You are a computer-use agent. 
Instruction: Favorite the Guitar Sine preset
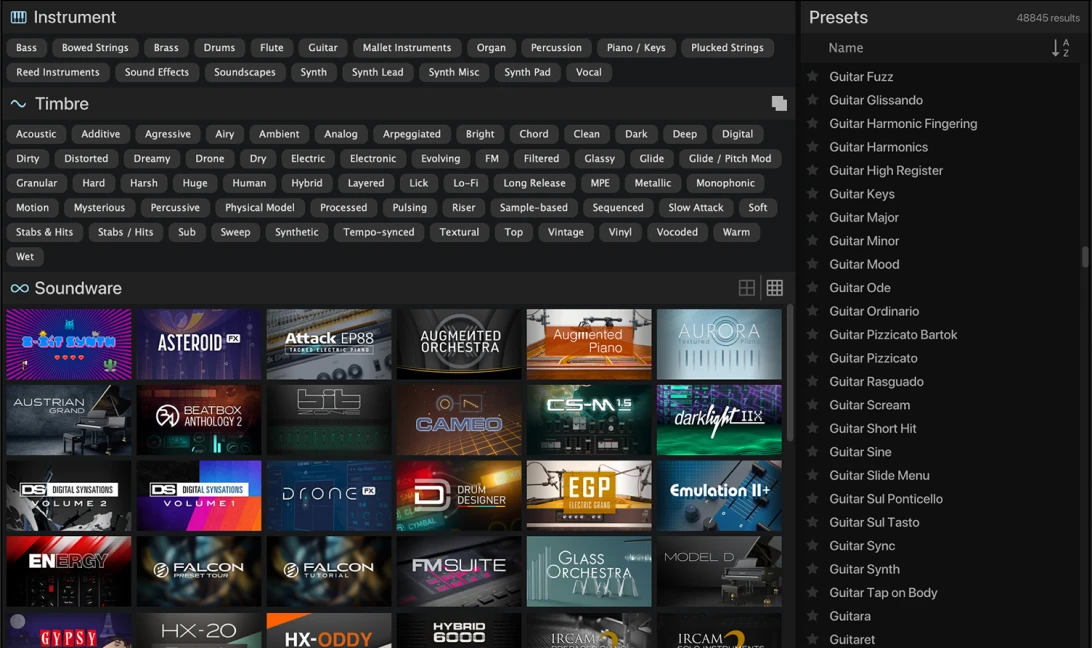(x=812, y=452)
